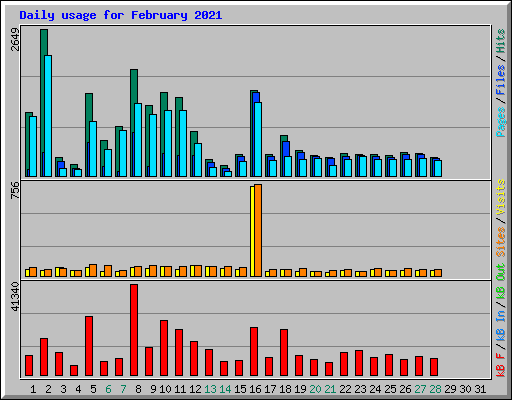512x400 pixels.
Task: Click day 22 on the x-axis
Action: point(345,389)
